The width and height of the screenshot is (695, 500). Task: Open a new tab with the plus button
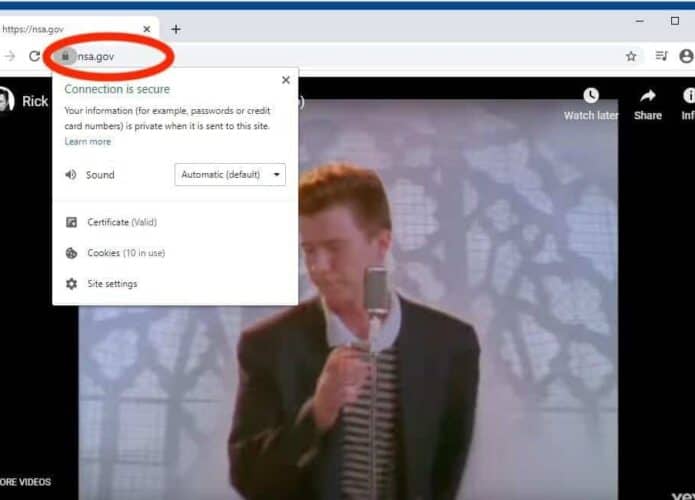coord(176,29)
